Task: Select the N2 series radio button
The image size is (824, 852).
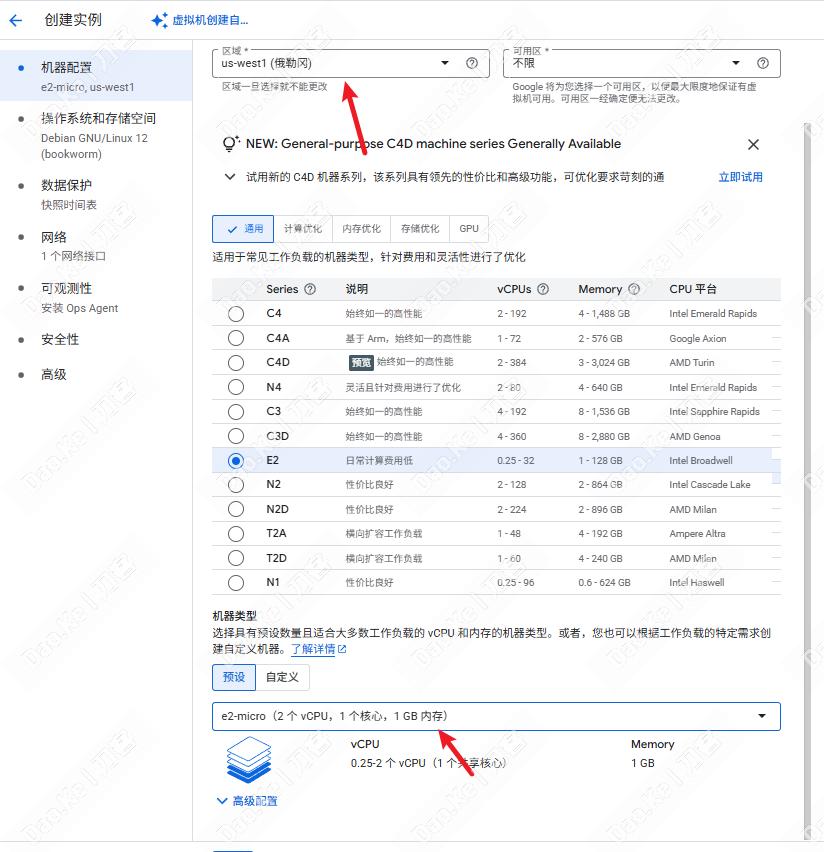Action: click(236, 485)
